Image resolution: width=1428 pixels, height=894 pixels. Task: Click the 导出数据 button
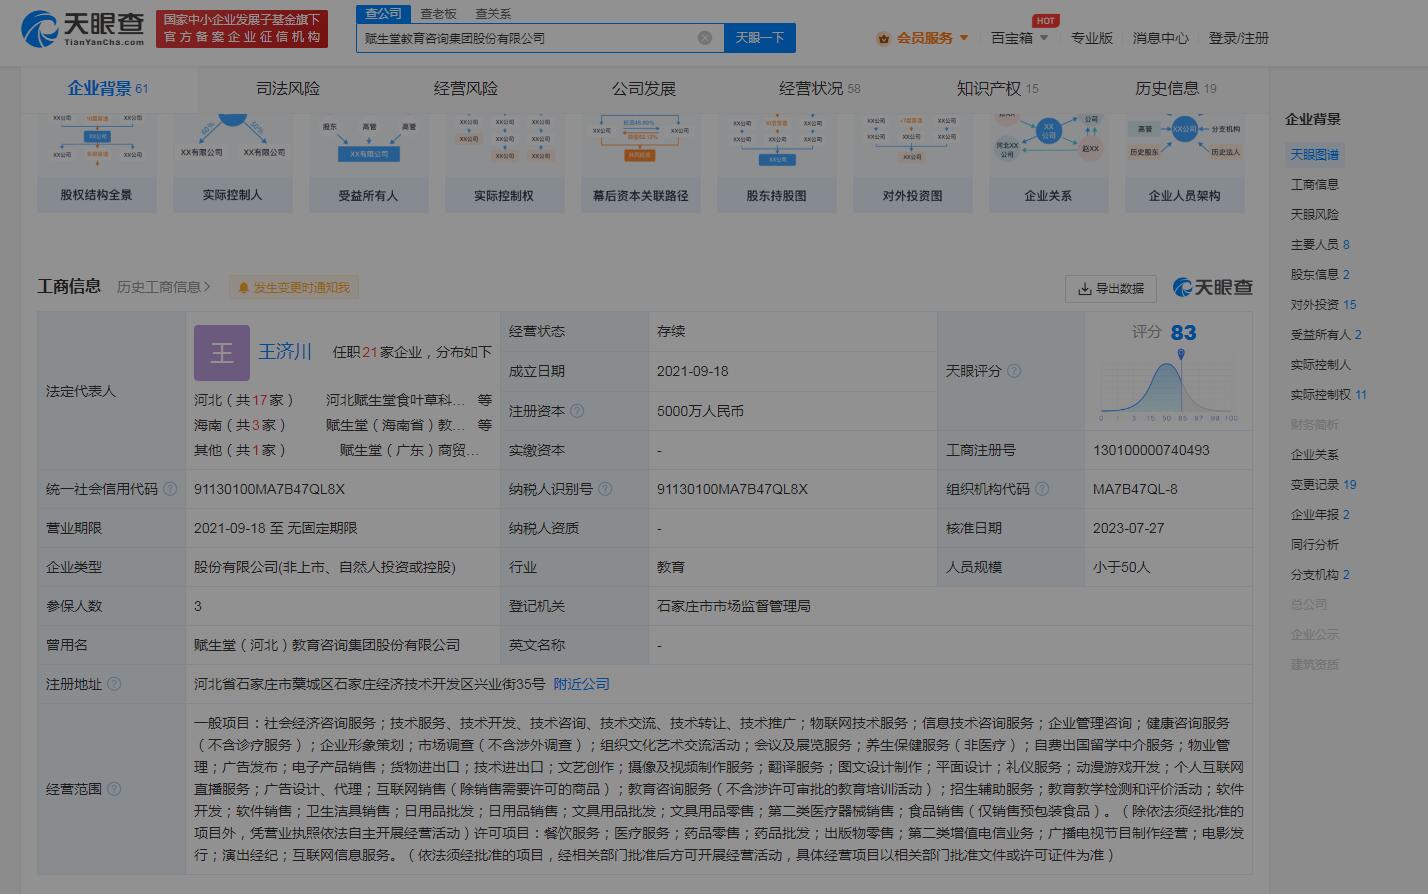(x=1110, y=288)
